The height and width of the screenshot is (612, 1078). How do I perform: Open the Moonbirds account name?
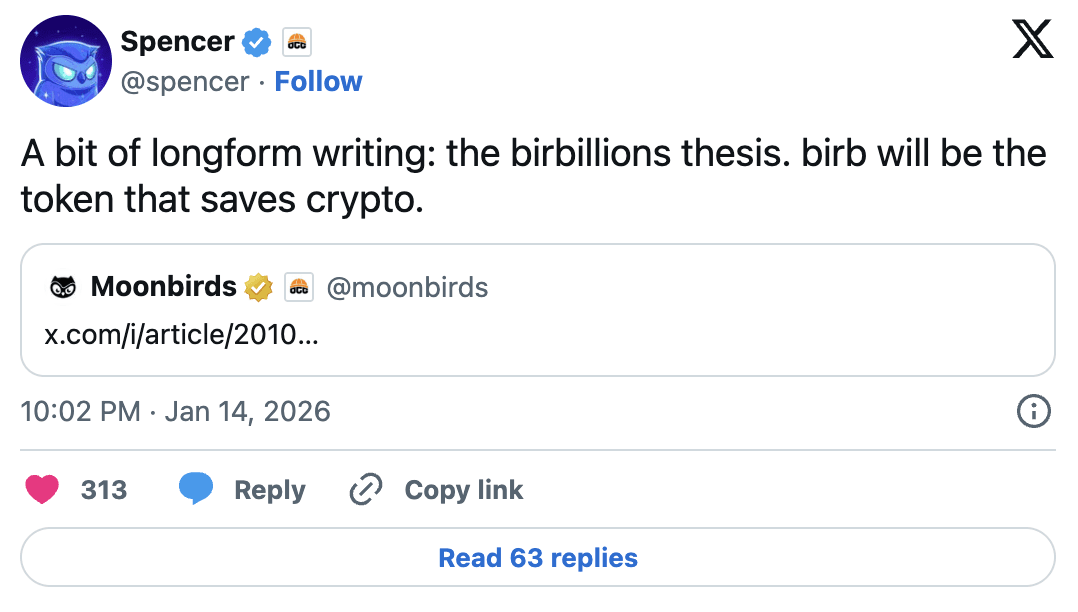point(163,288)
